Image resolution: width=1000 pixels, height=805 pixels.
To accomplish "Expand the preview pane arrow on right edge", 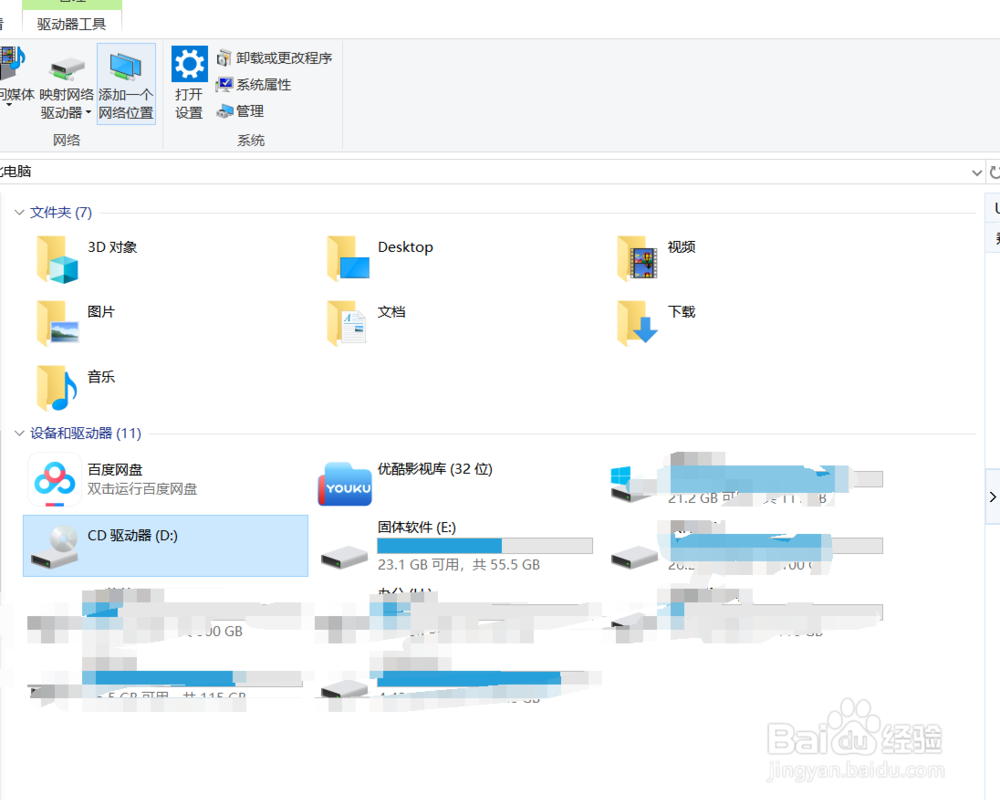I will click(992, 496).
